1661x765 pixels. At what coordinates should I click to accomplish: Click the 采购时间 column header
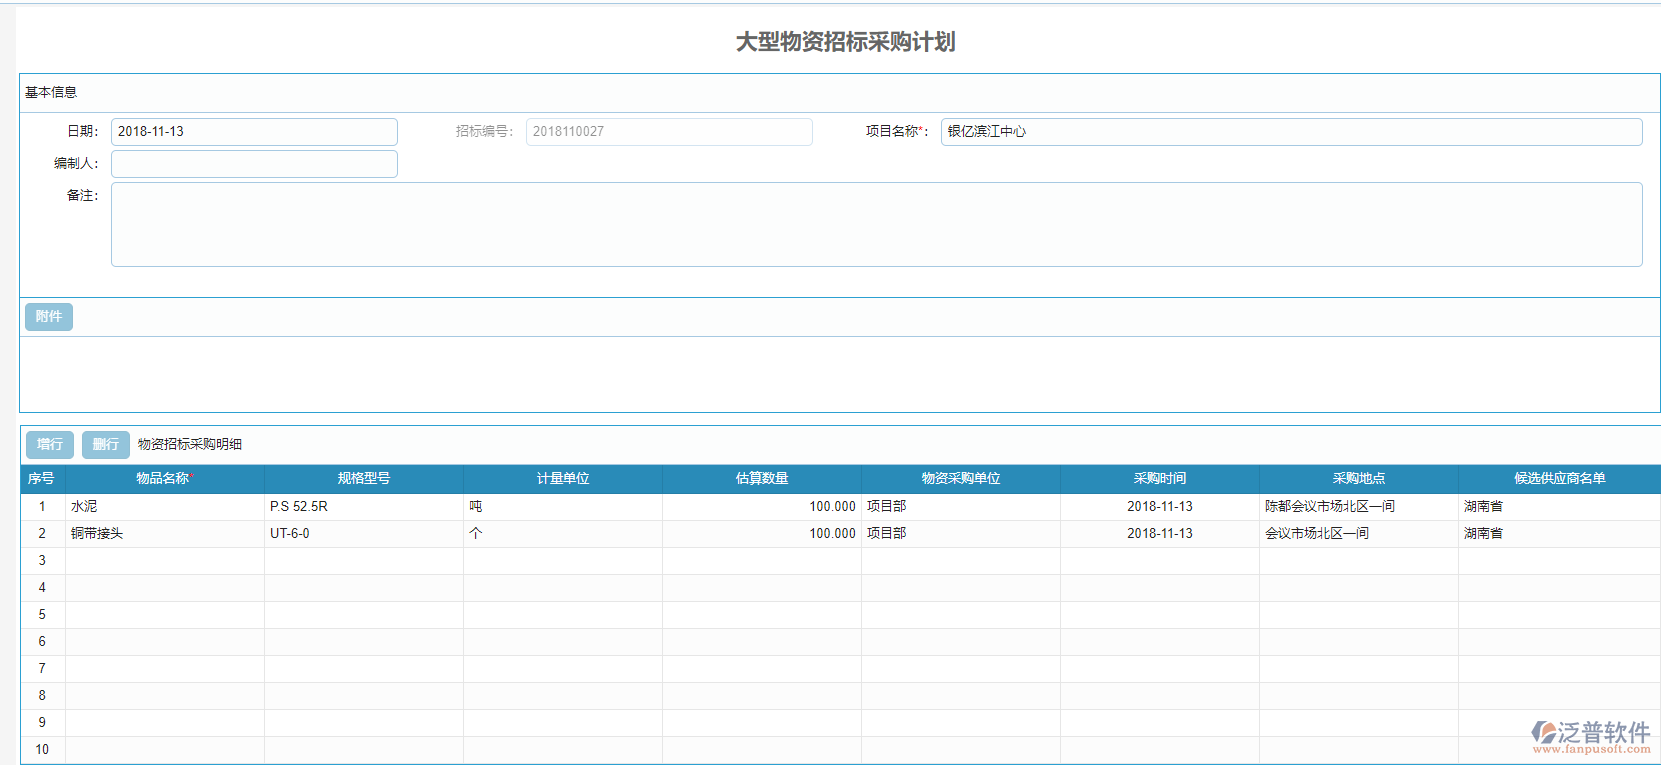[1159, 479]
